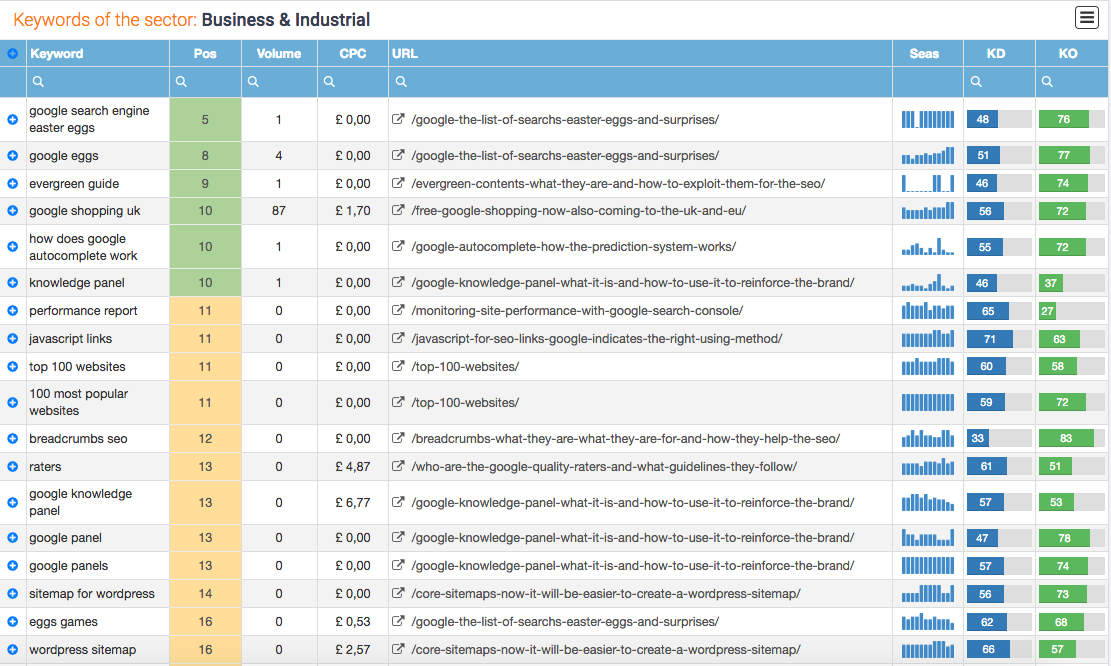This screenshot has height=666, width=1111.
Task: Open external link icon for wordpress sitemap URL
Action: pyautogui.click(x=398, y=649)
